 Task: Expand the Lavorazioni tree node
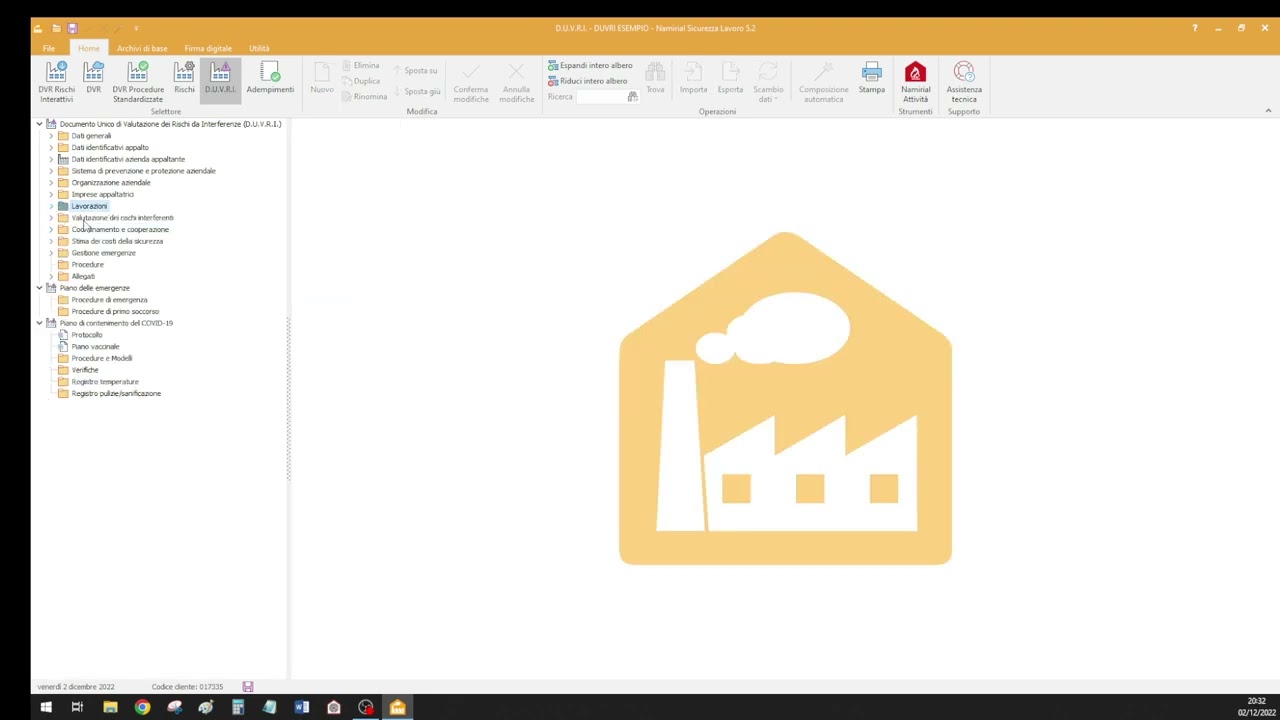[51, 206]
